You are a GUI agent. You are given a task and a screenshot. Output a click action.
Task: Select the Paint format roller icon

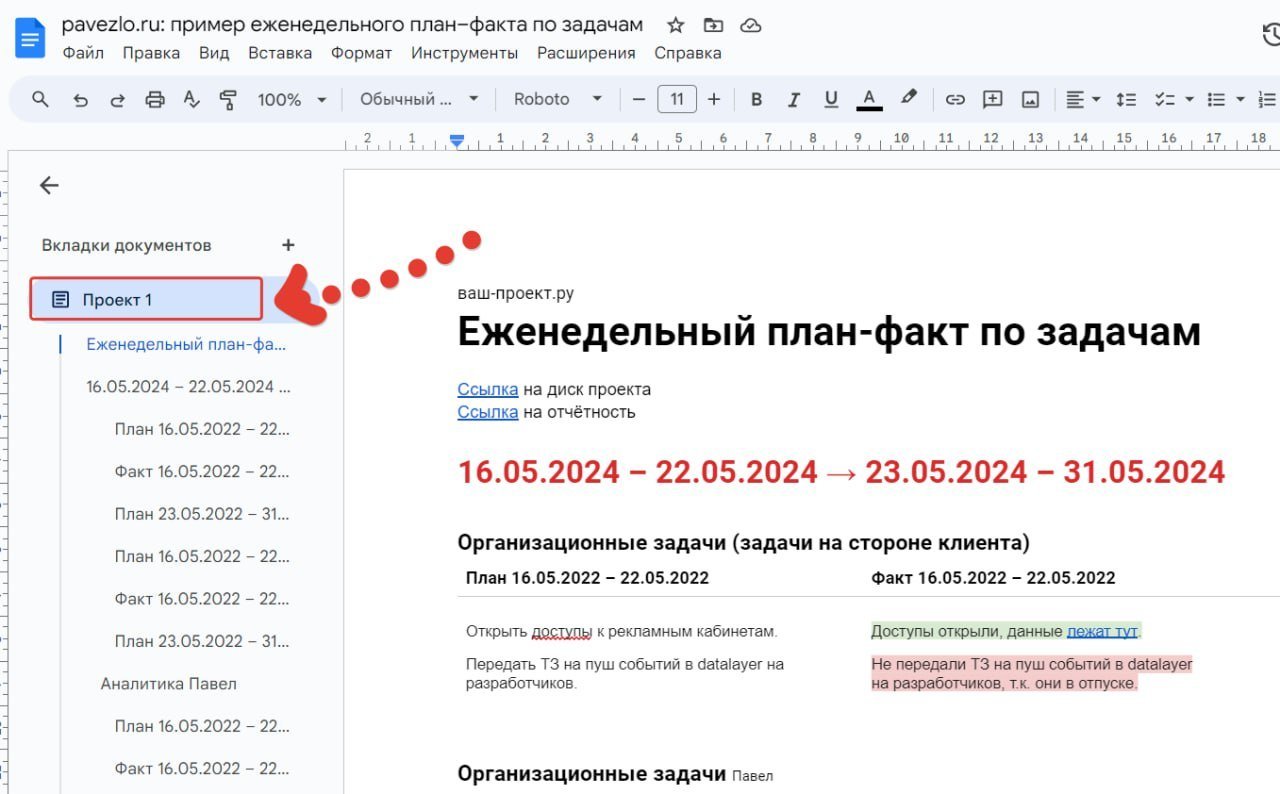click(228, 99)
